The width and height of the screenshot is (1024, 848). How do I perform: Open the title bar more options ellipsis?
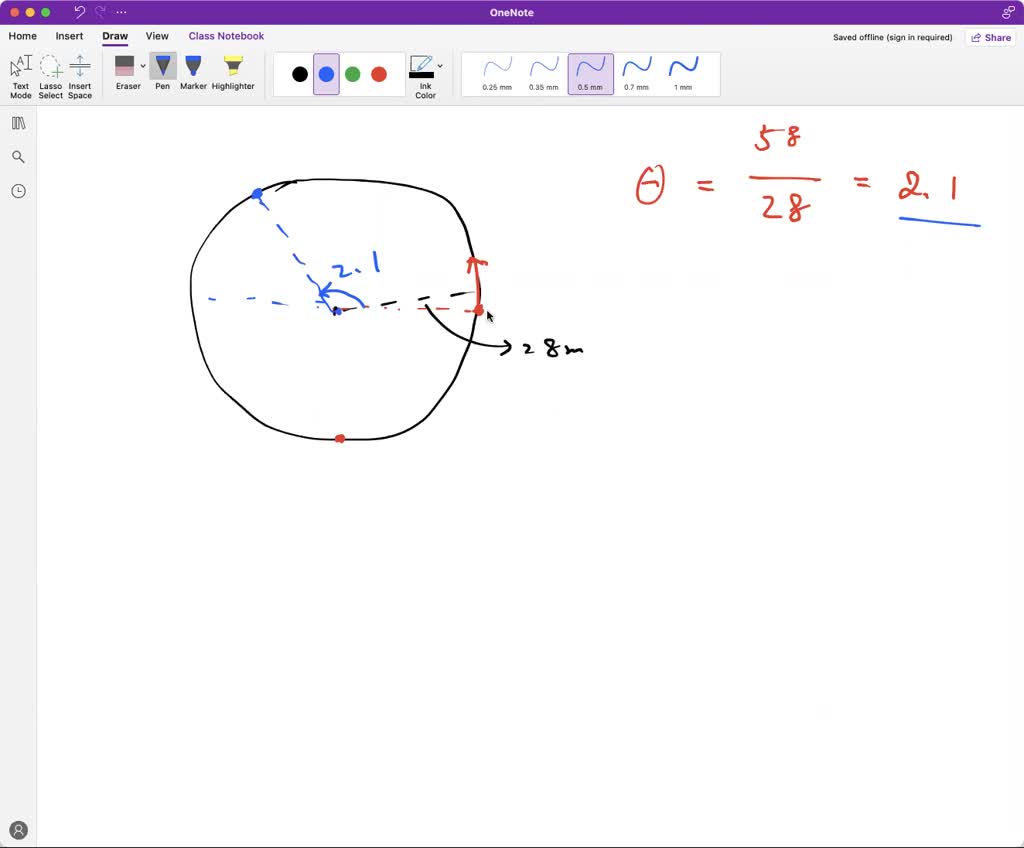click(x=121, y=12)
